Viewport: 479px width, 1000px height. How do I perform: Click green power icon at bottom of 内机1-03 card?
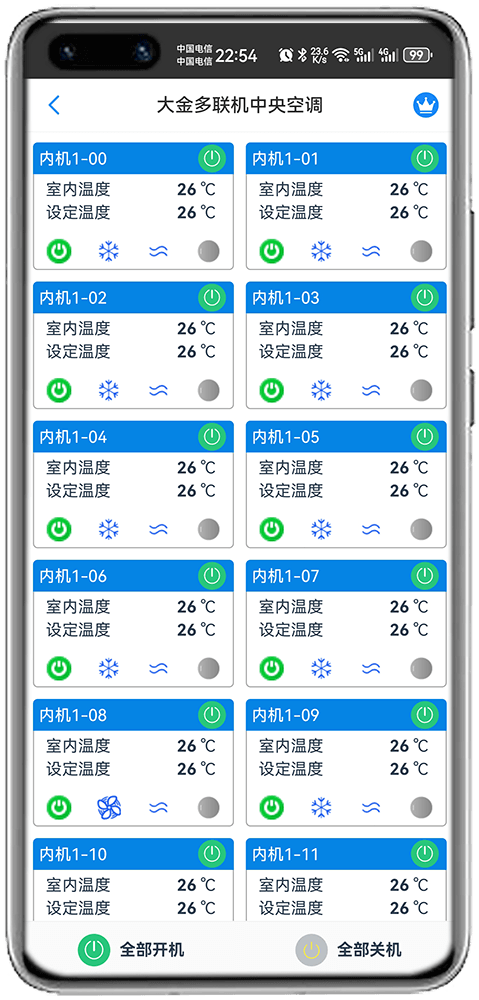272,390
